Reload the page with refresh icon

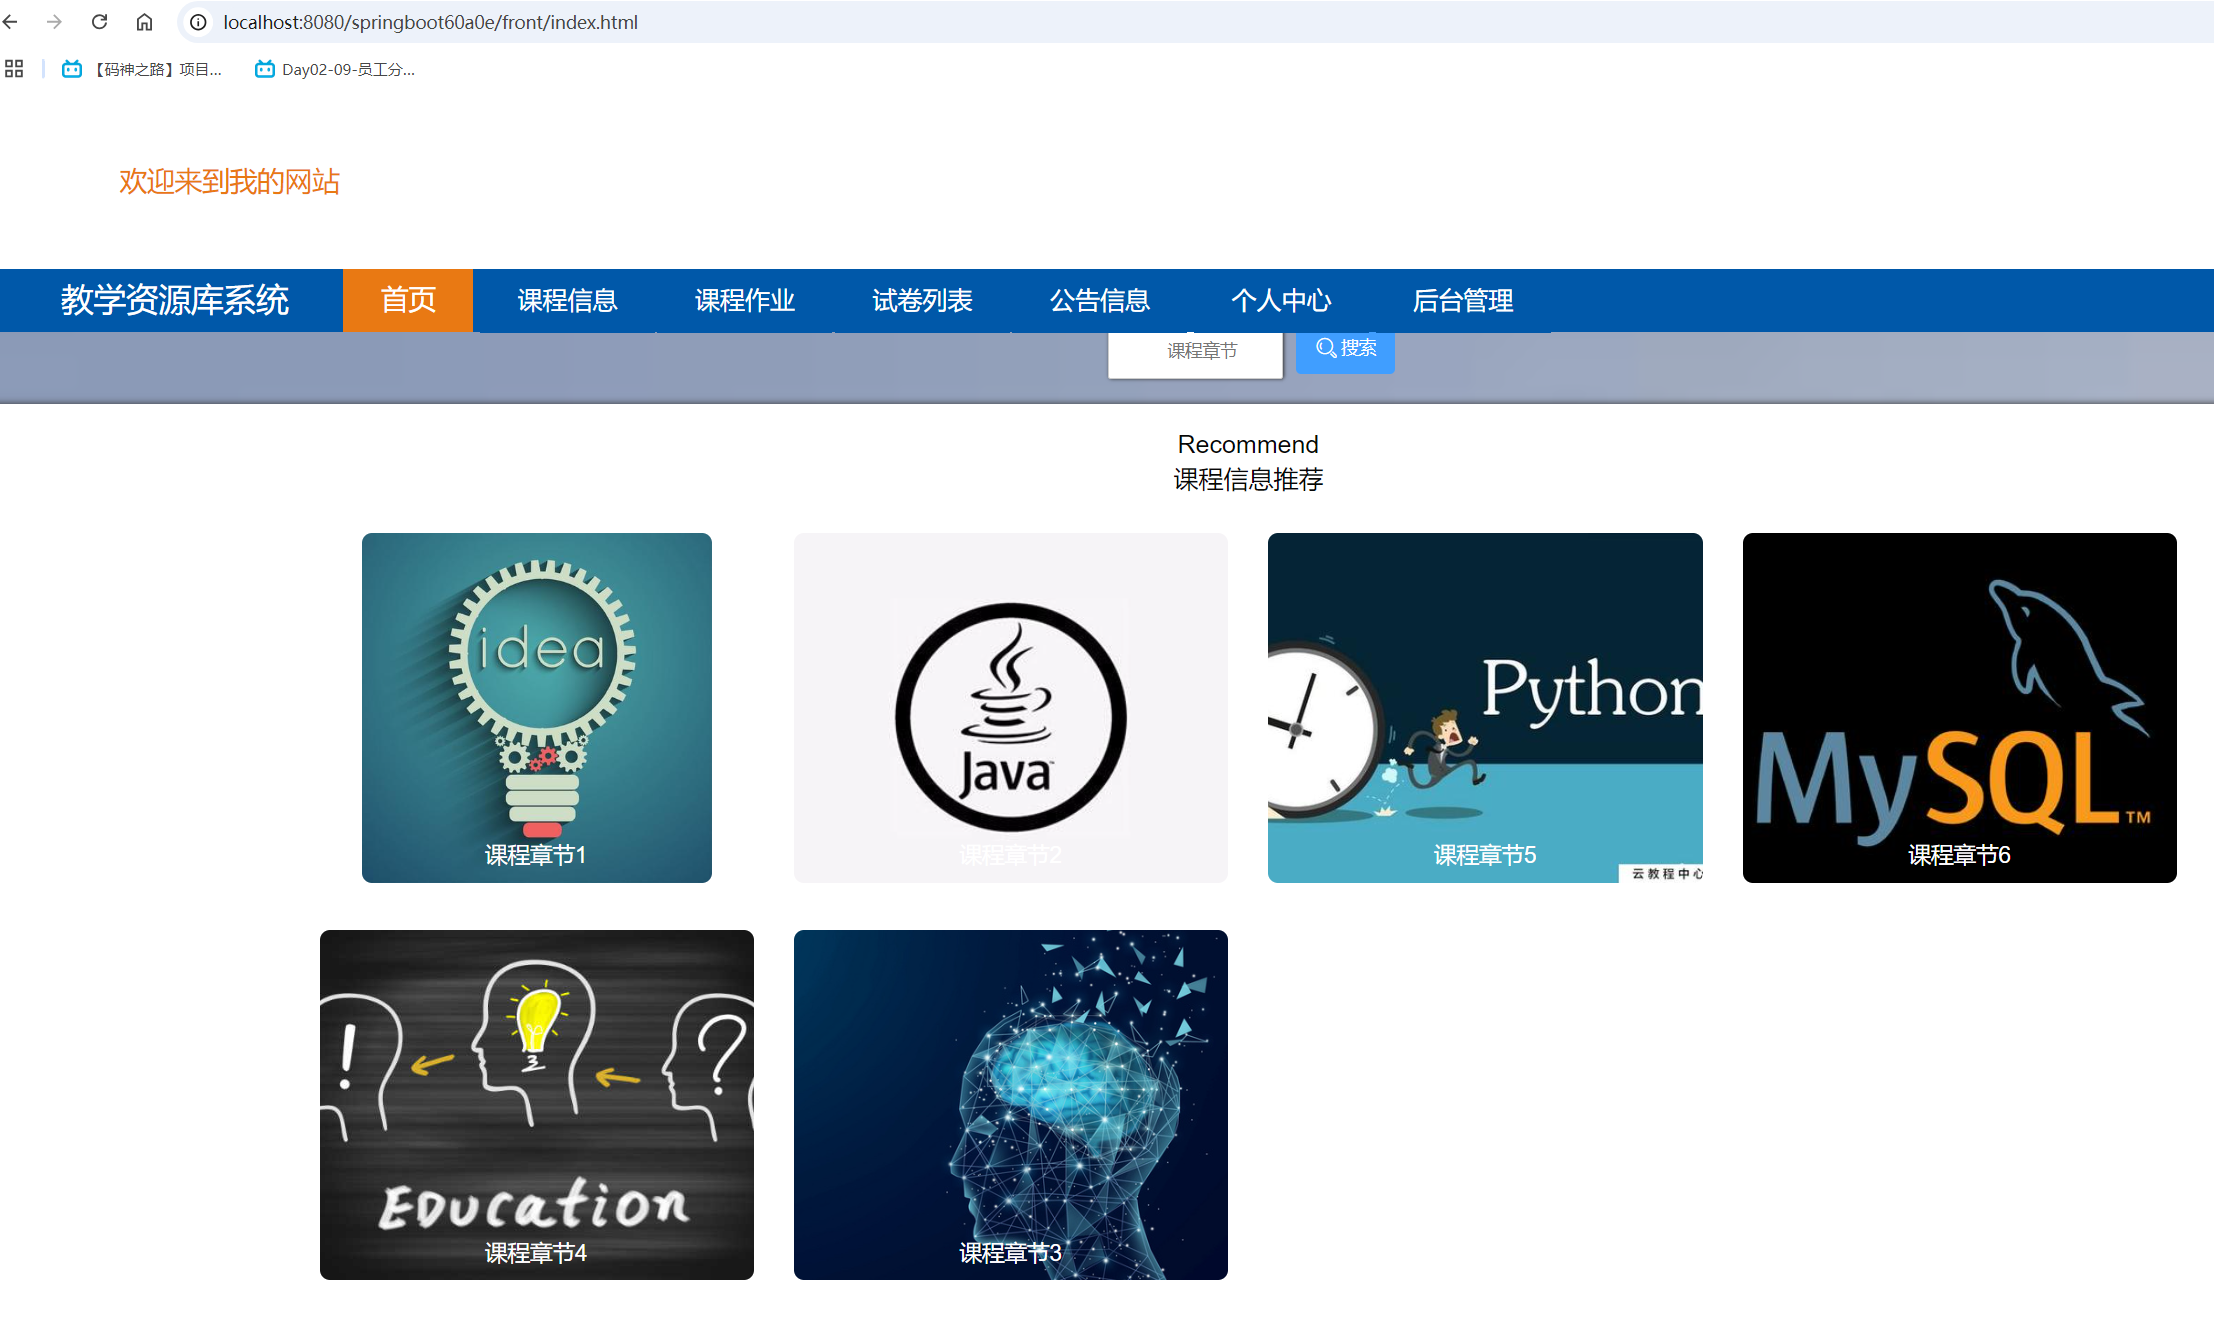99,22
